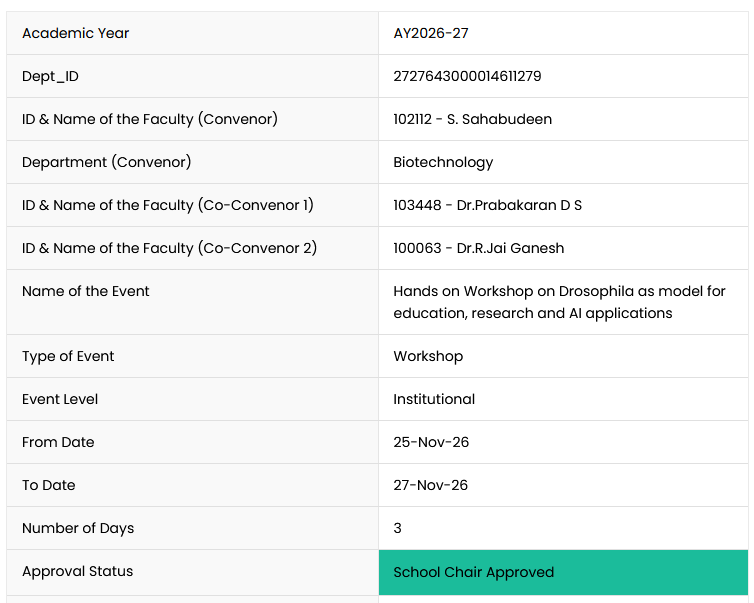Click the To Date value 27-Nov-26
This screenshot has height=603, width=754.
pyautogui.click(x=430, y=485)
